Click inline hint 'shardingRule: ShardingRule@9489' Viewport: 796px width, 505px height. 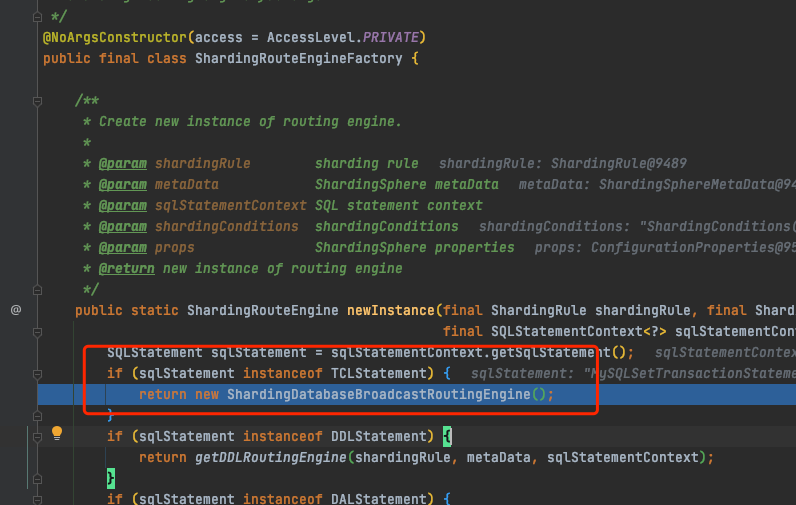[562, 163]
